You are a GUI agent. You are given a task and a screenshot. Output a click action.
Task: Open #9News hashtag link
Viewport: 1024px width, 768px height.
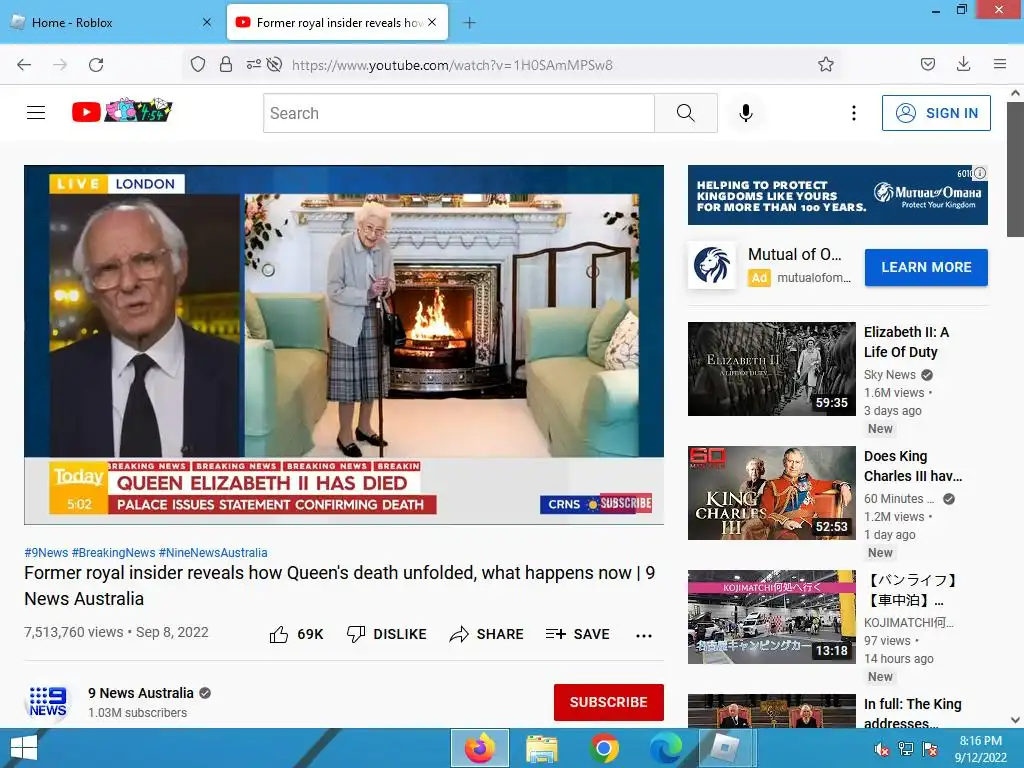[46, 552]
